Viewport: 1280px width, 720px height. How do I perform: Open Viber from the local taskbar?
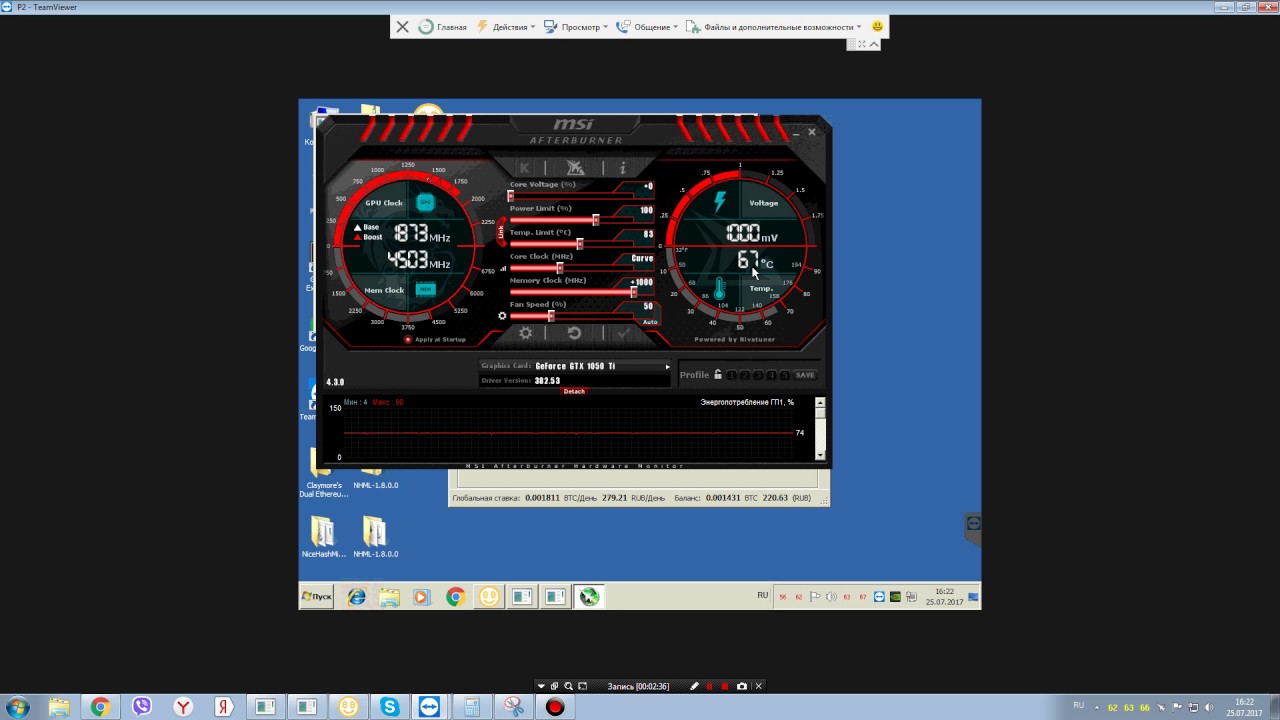142,707
